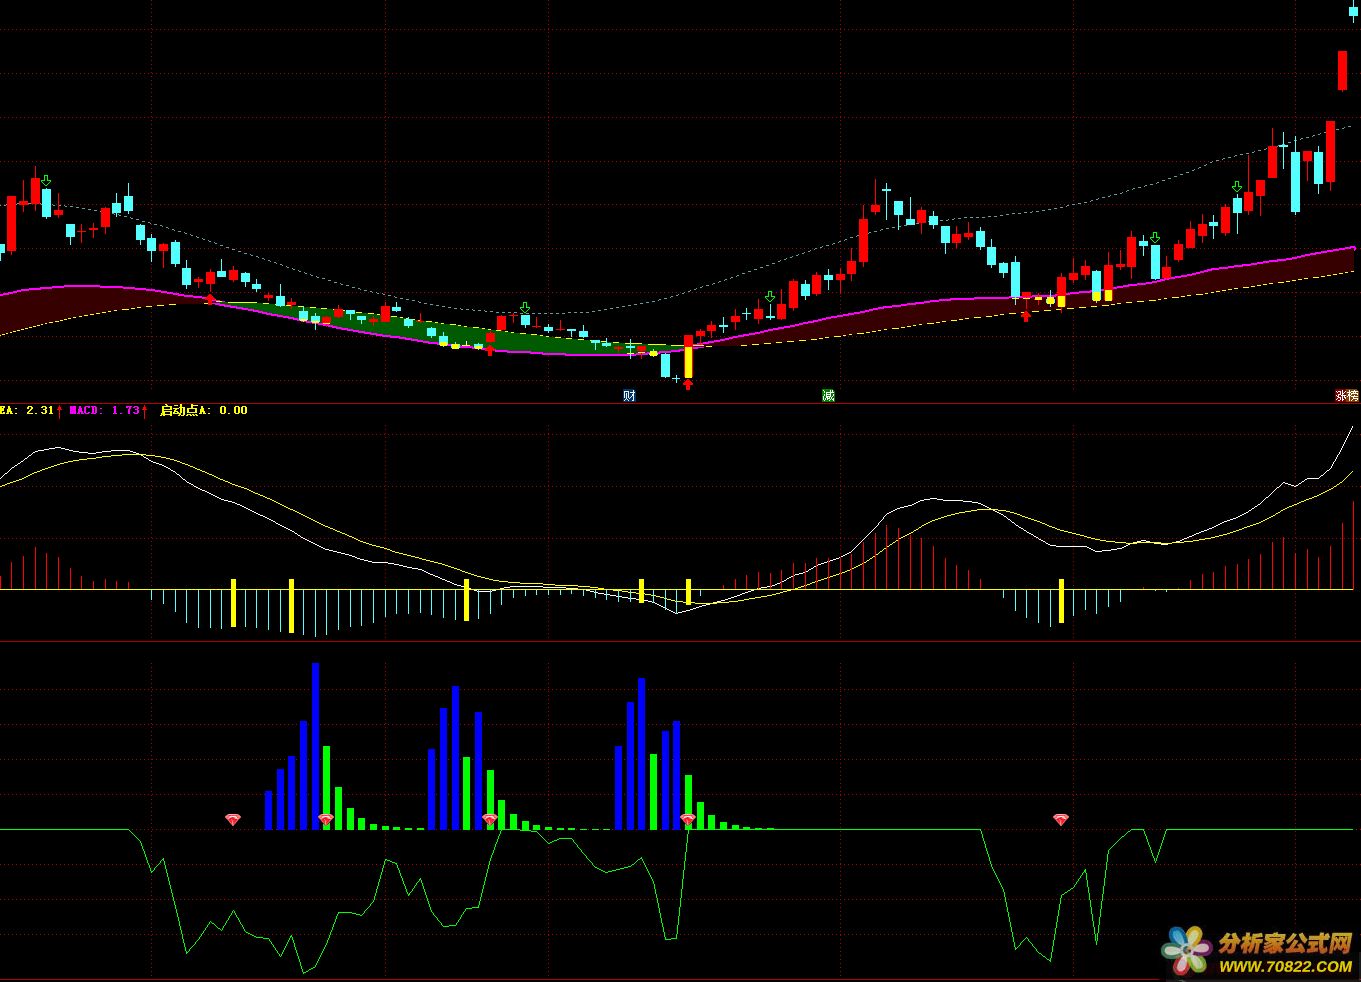Click red up arrow under the green band's lower edge
The width and height of the screenshot is (1361, 982).
point(489,350)
